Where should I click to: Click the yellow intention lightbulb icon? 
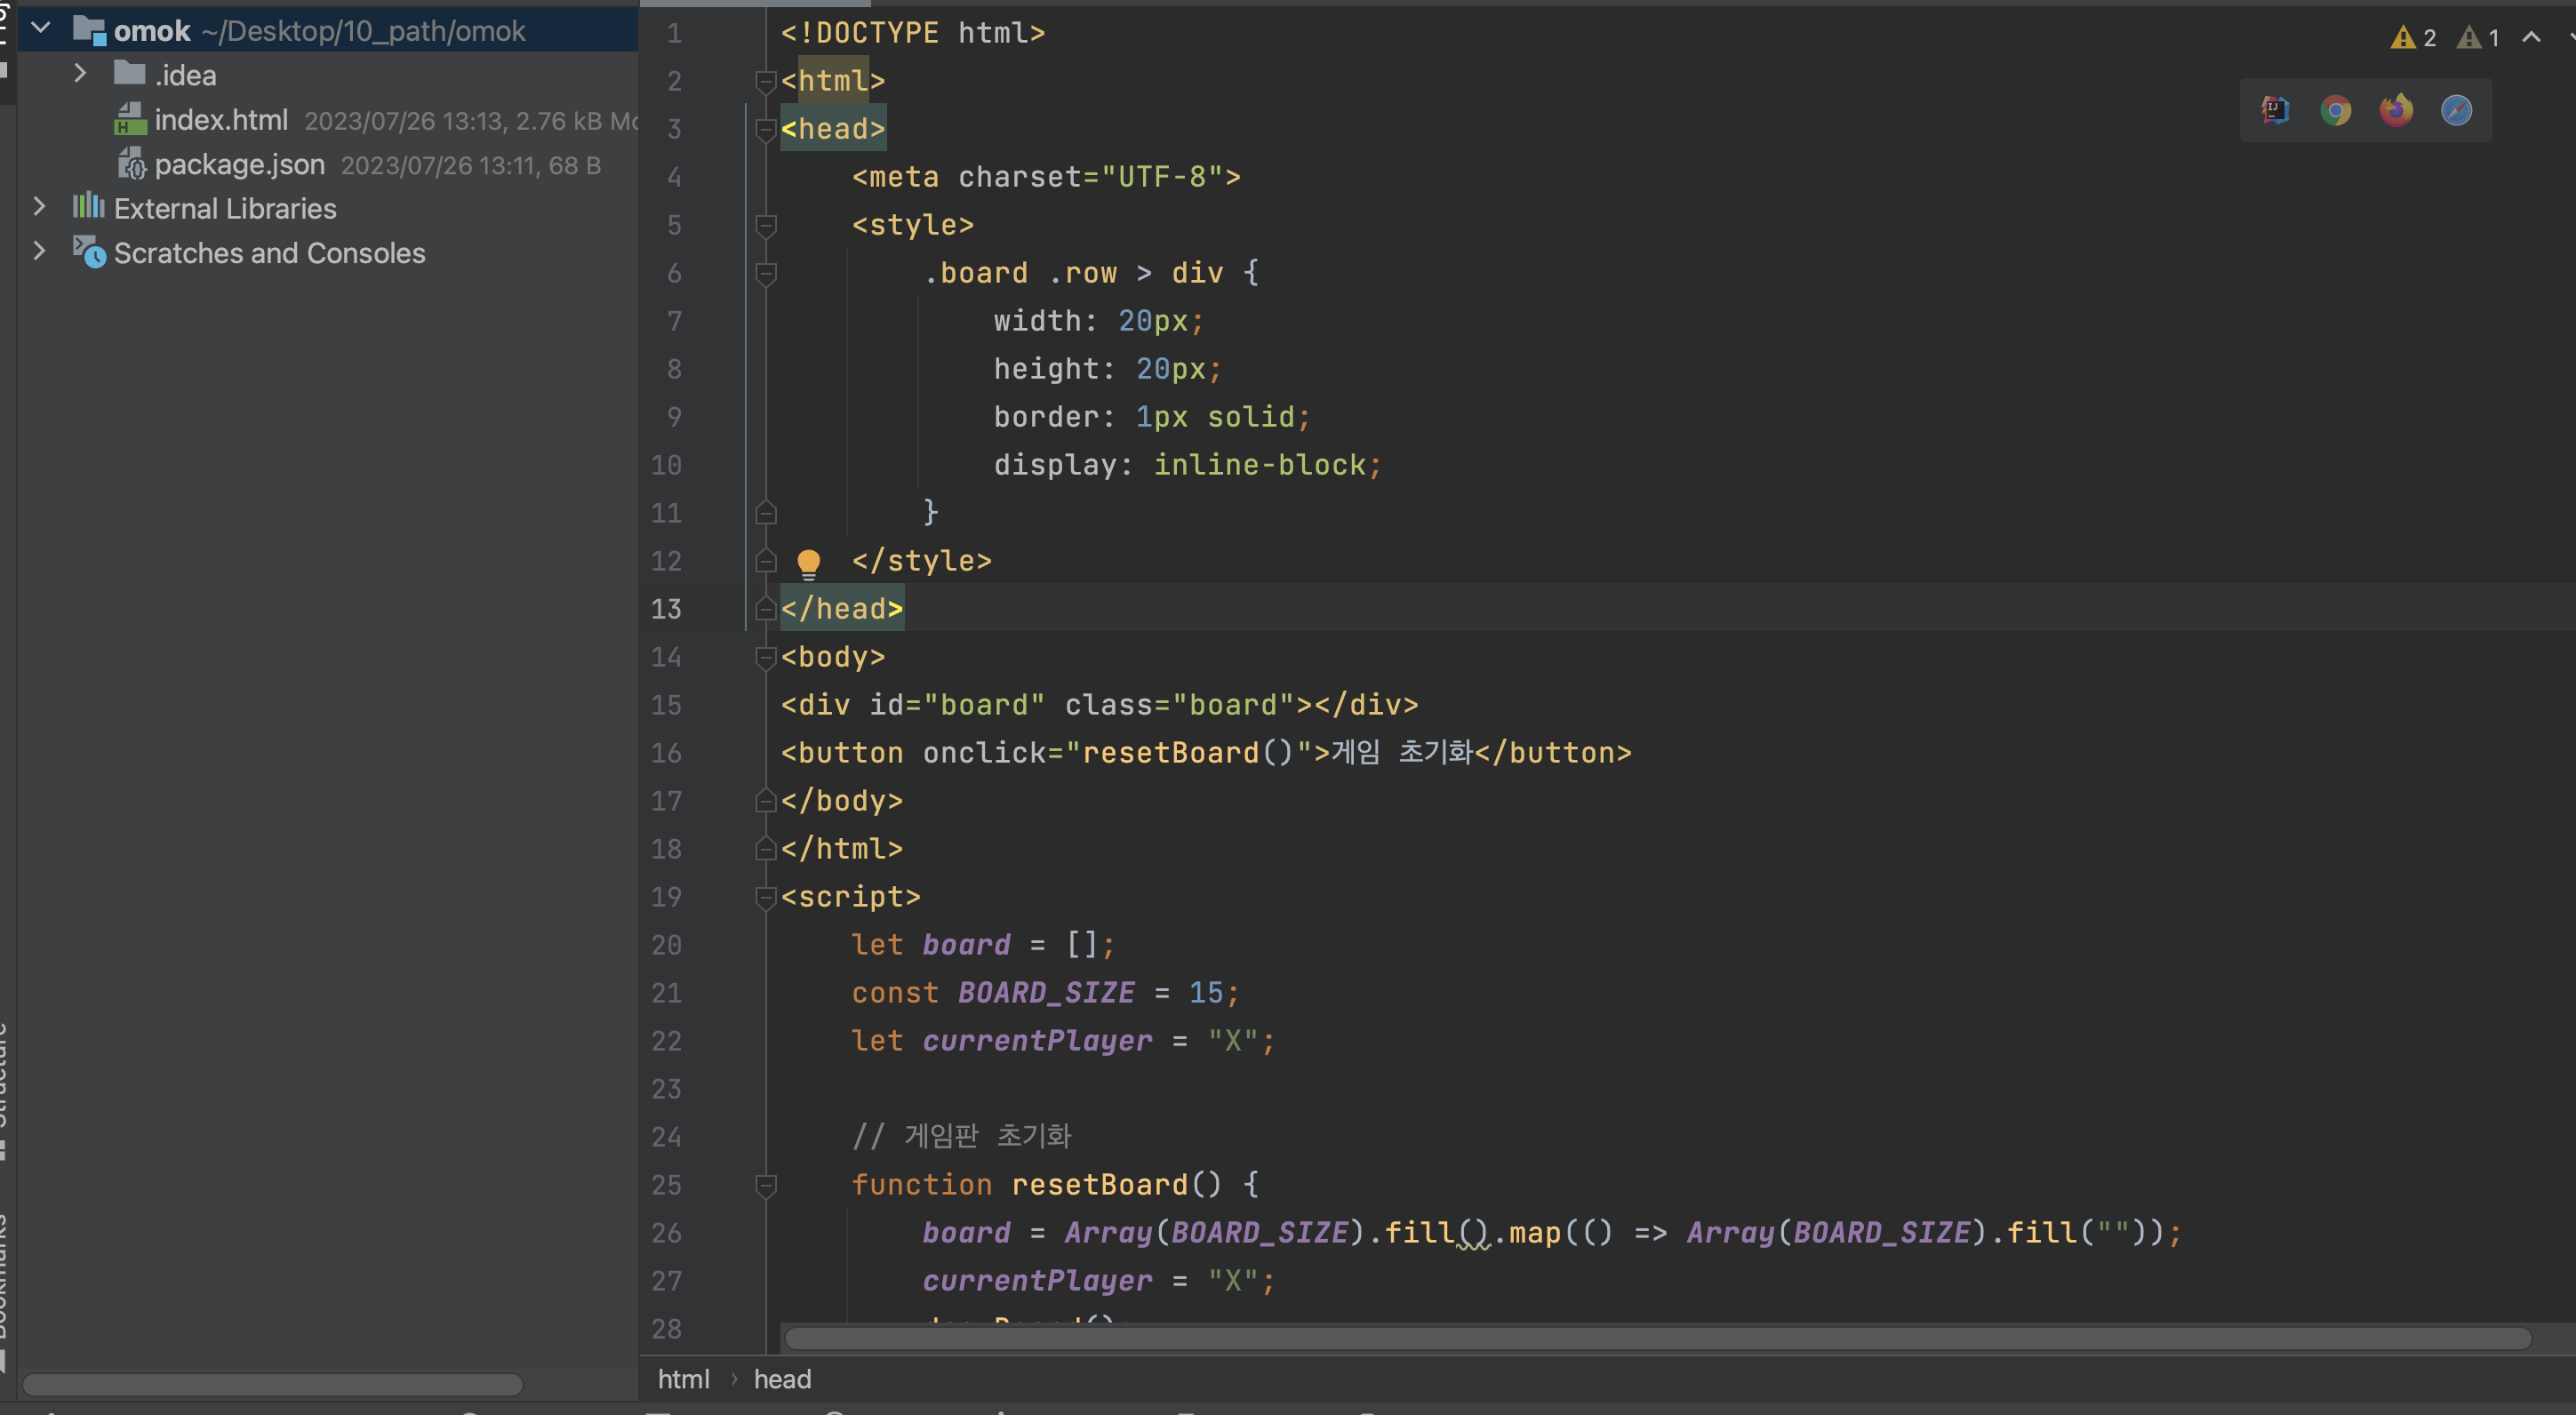808,563
